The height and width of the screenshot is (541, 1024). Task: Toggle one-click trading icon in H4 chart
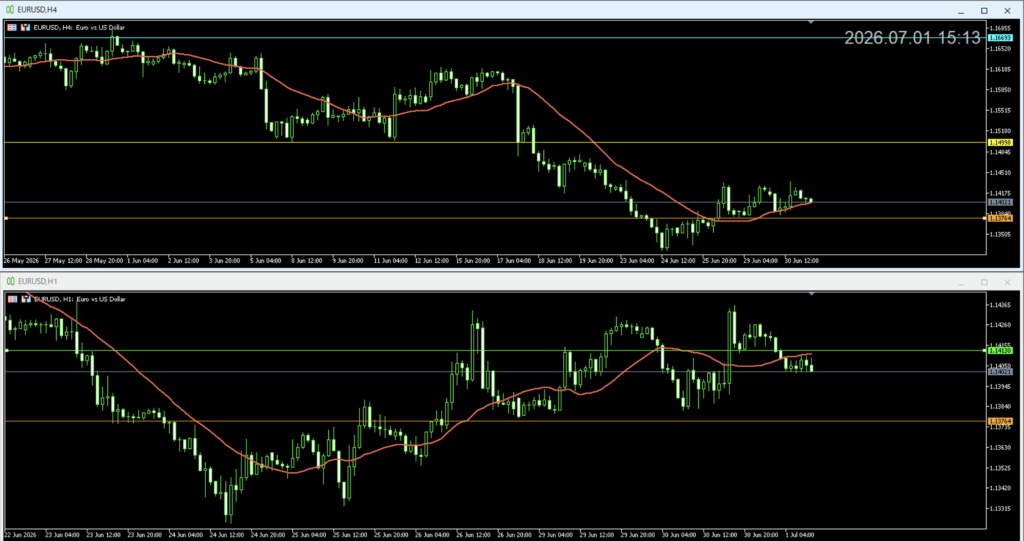[x=25, y=27]
